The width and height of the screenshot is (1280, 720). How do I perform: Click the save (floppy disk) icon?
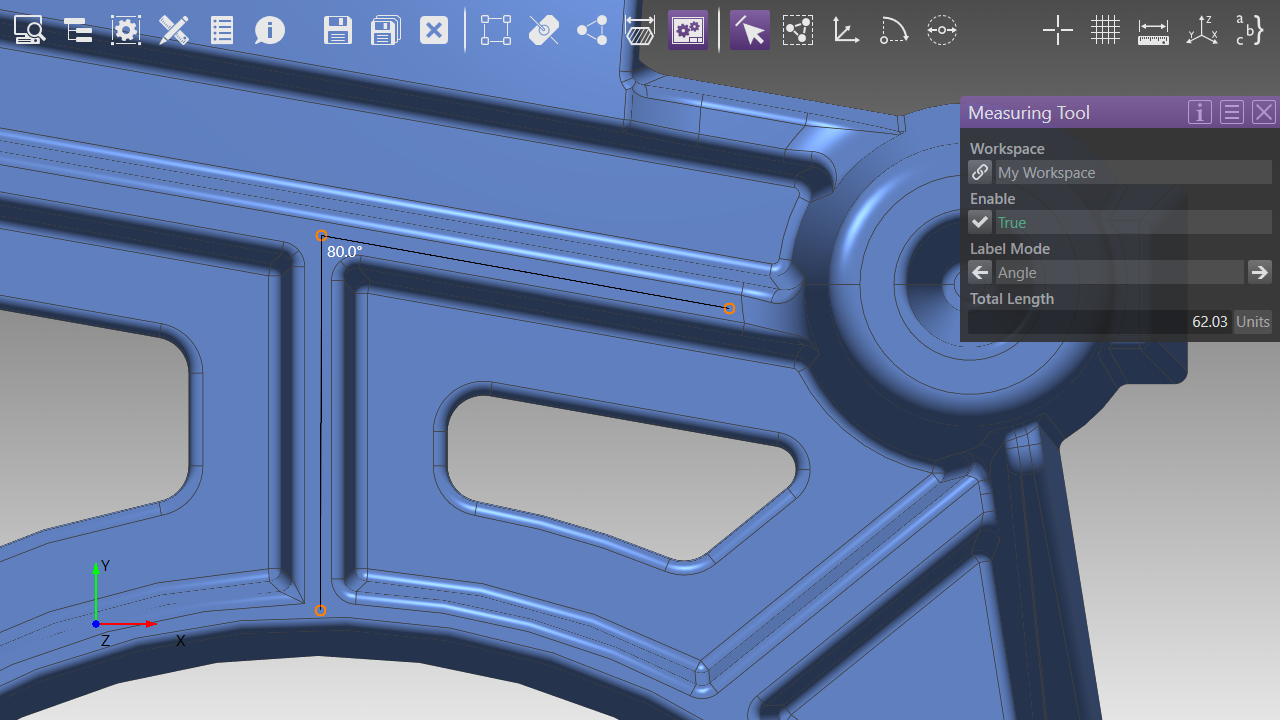coord(338,30)
